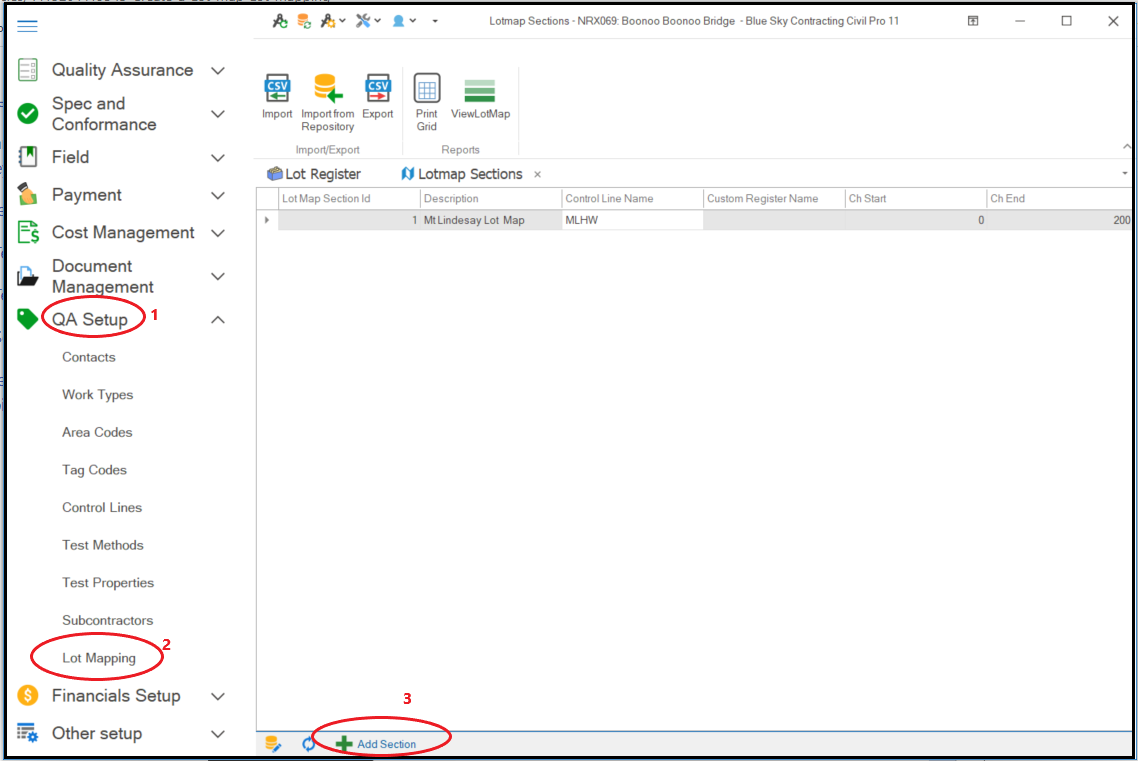Screen dimensions: 1138x761
Task: Click the CSV Export icon
Action: (x=377, y=89)
